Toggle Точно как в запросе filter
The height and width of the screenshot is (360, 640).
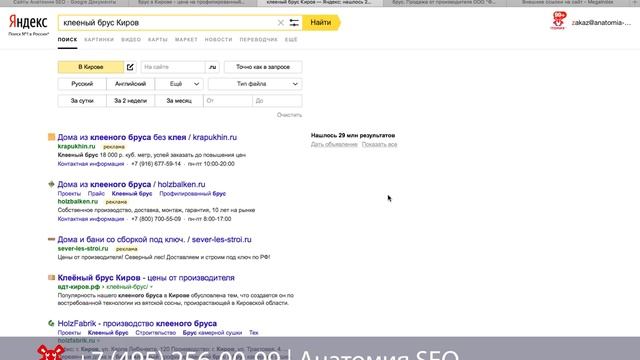[x=263, y=67]
